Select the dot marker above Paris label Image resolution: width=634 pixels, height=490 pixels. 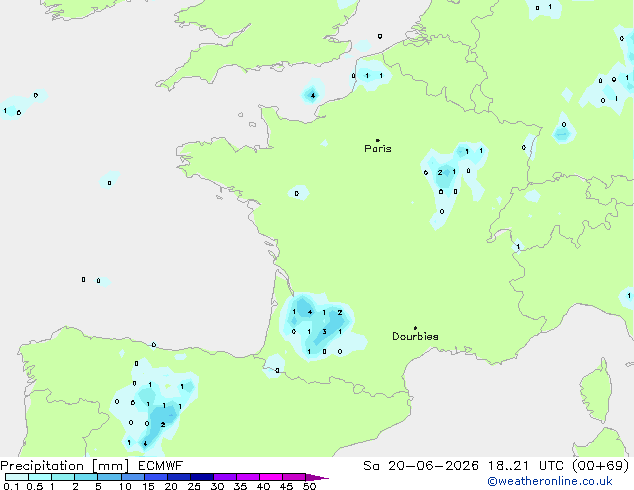pyautogui.click(x=378, y=140)
